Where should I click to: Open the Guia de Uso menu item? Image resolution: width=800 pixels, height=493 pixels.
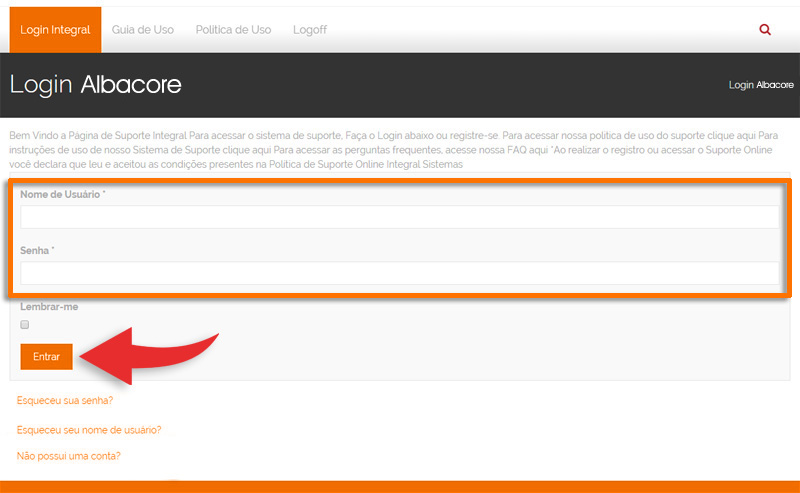(143, 30)
